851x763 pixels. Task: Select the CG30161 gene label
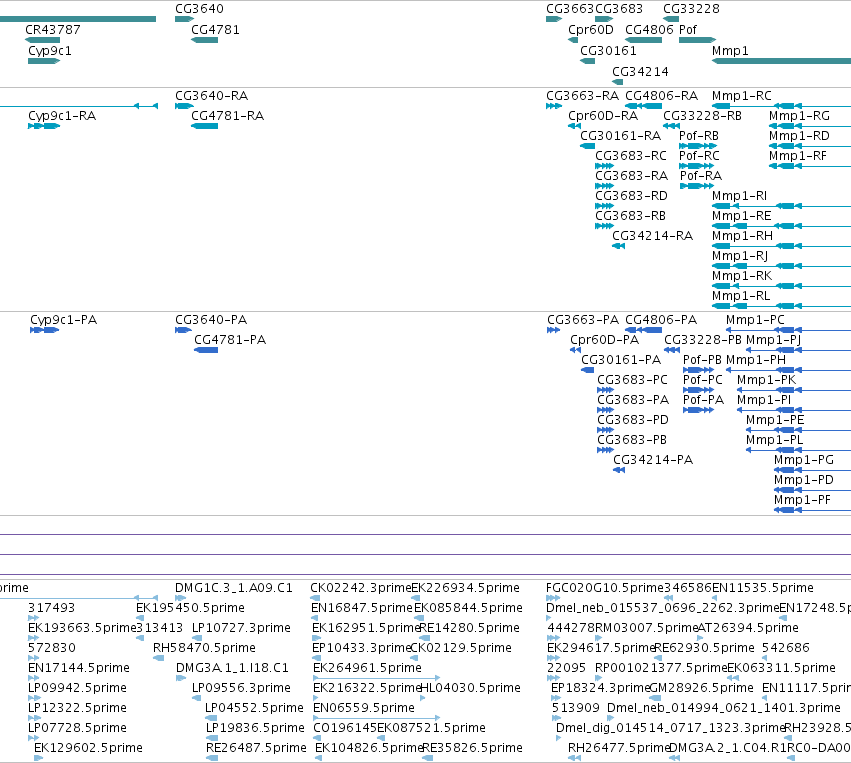pyautogui.click(x=608, y=50)
